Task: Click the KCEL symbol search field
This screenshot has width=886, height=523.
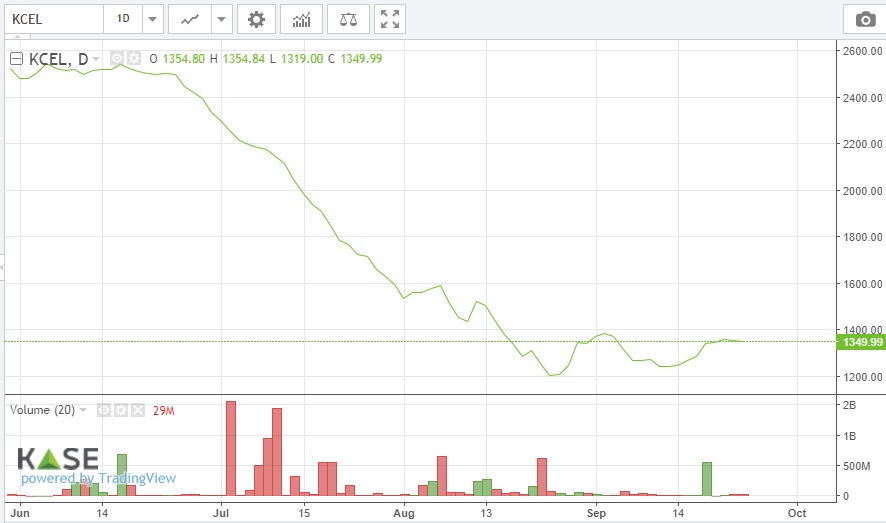Action: (x=54, y=19)
